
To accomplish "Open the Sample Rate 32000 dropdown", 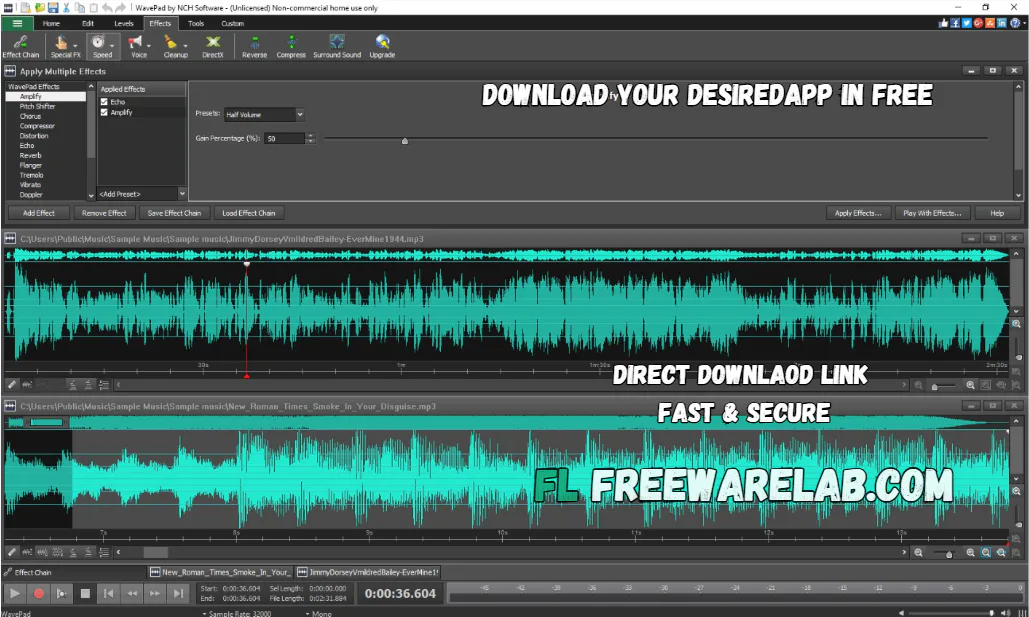I will coord(237,613).
